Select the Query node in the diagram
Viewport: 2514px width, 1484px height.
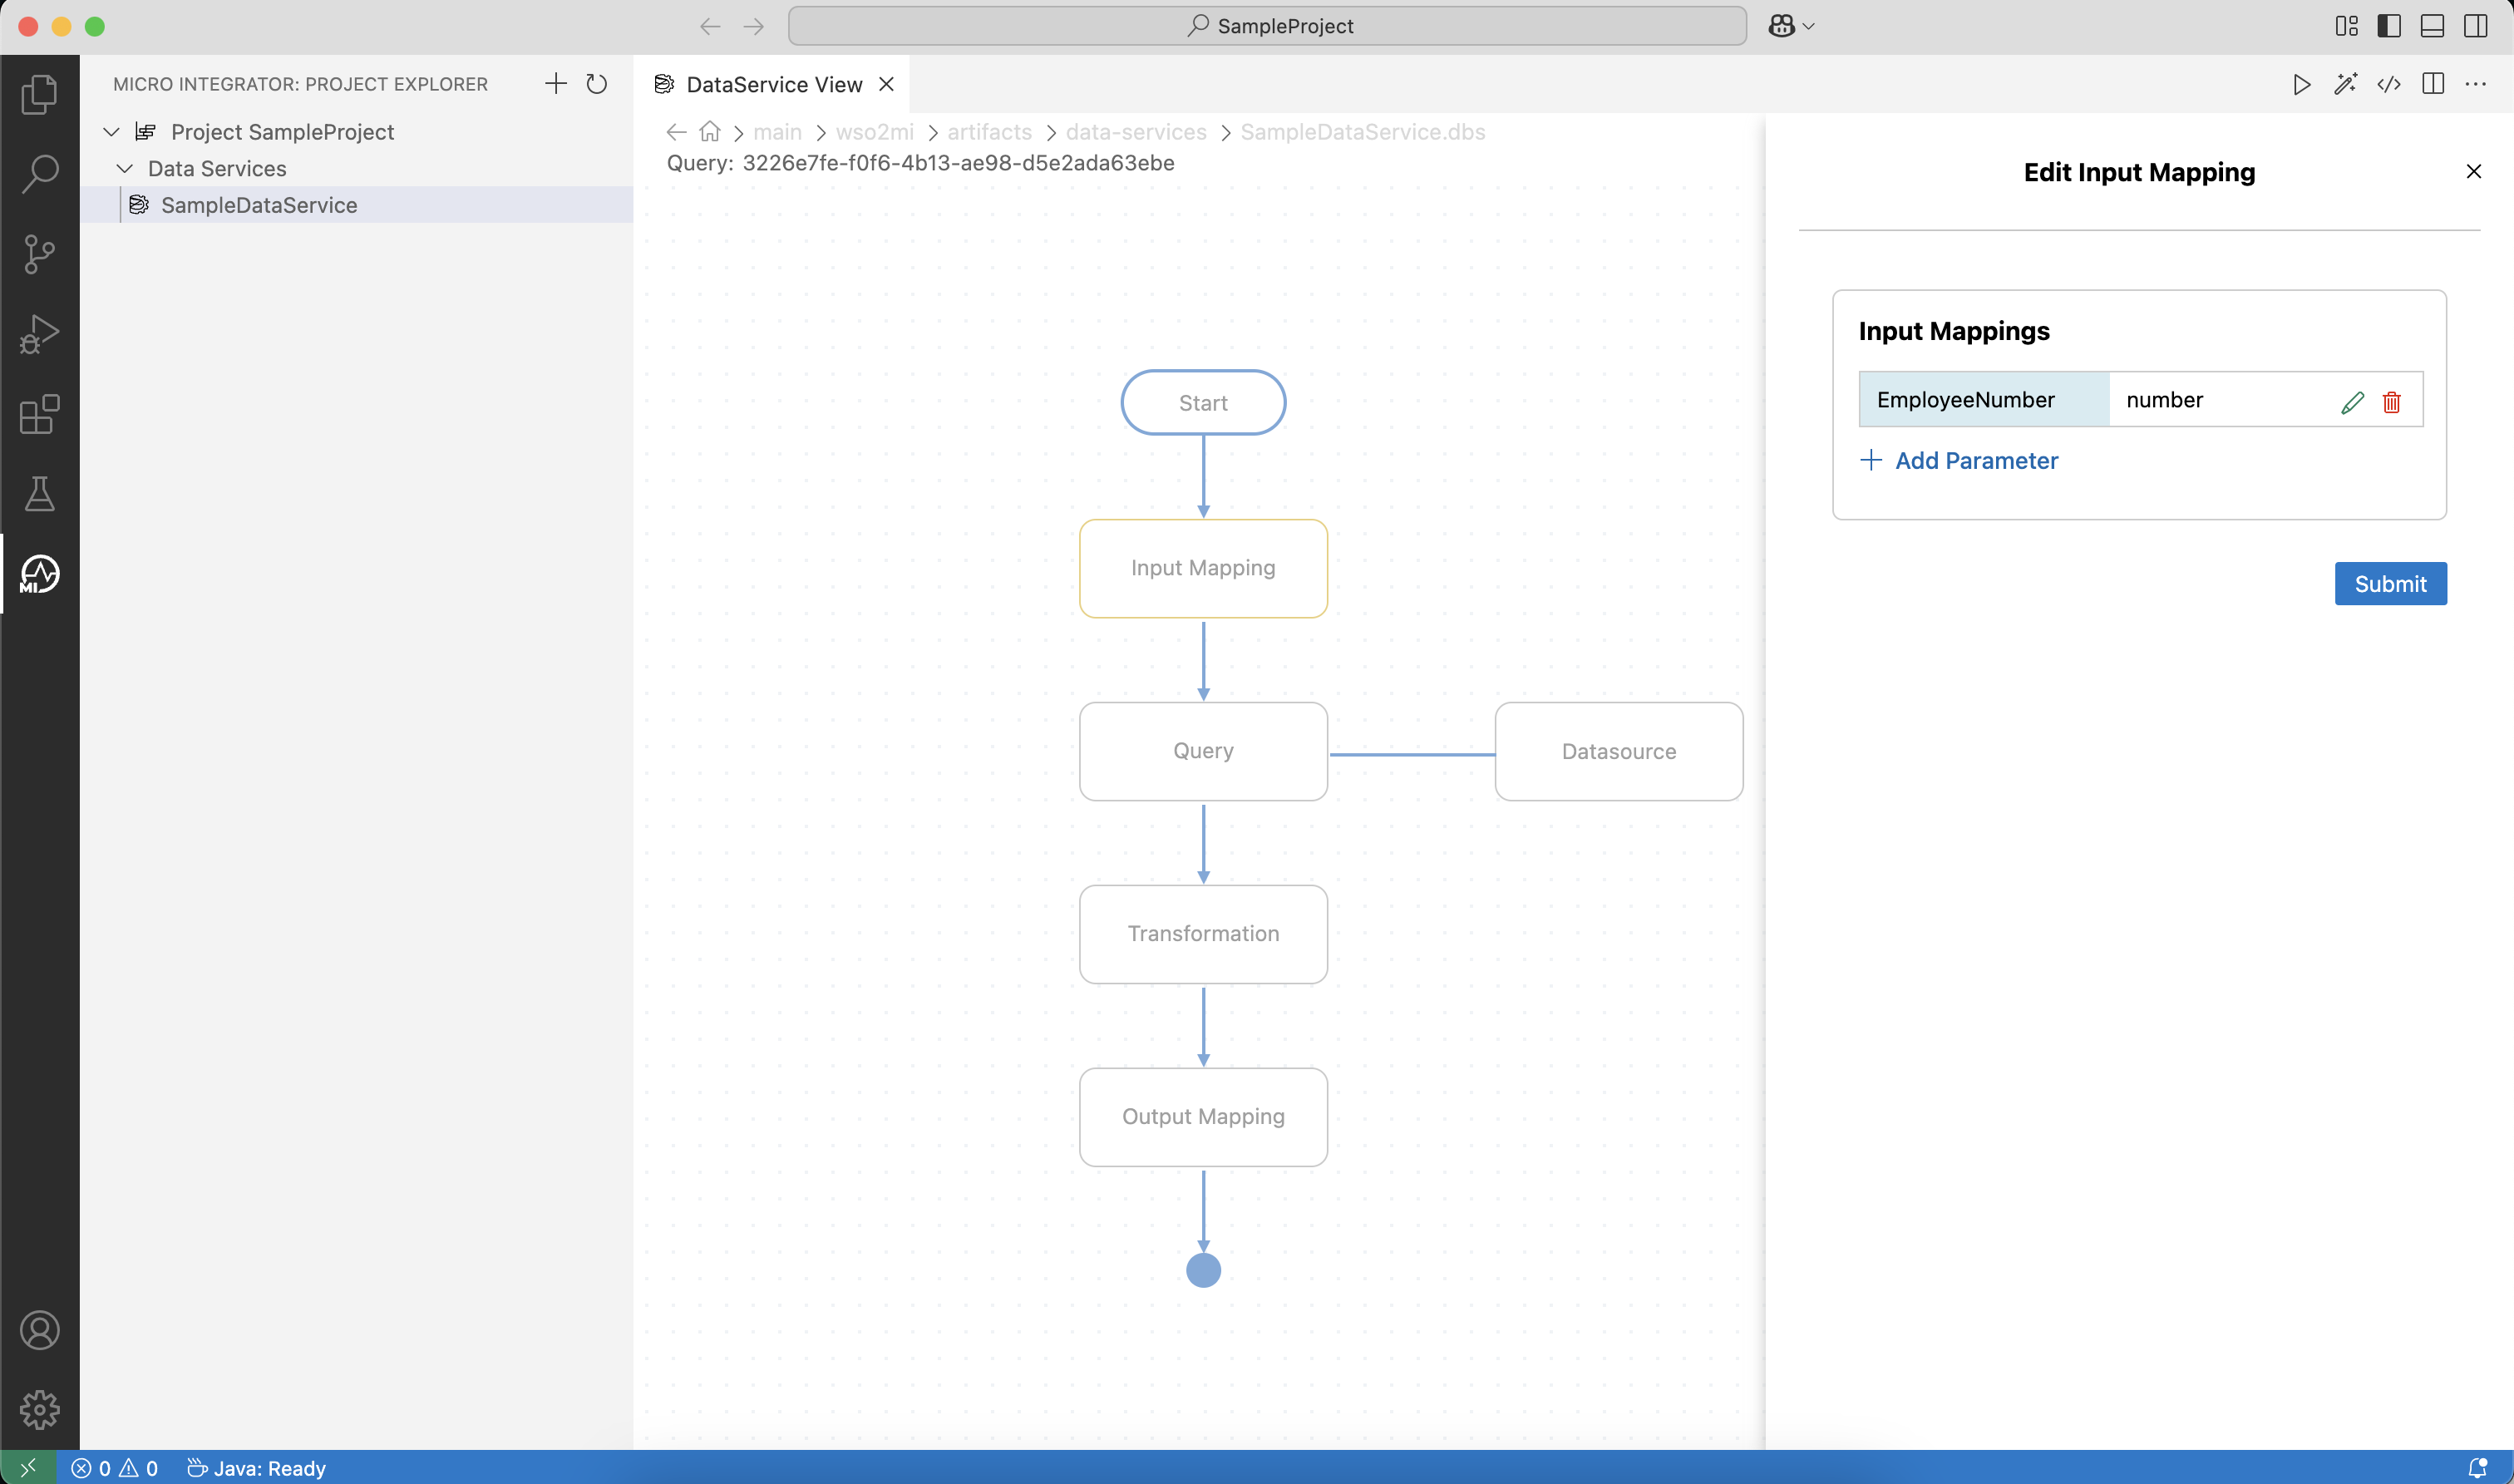[1203, 751]
